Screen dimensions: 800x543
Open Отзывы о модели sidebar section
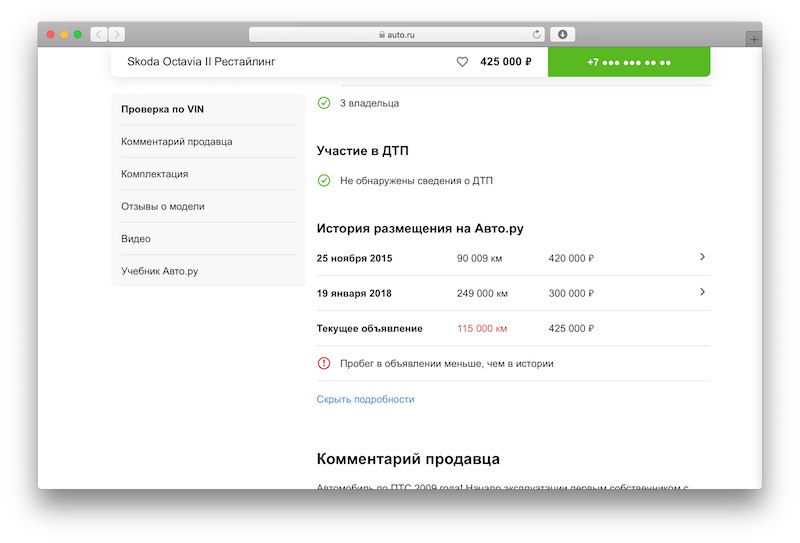click(x=163, y=206)
